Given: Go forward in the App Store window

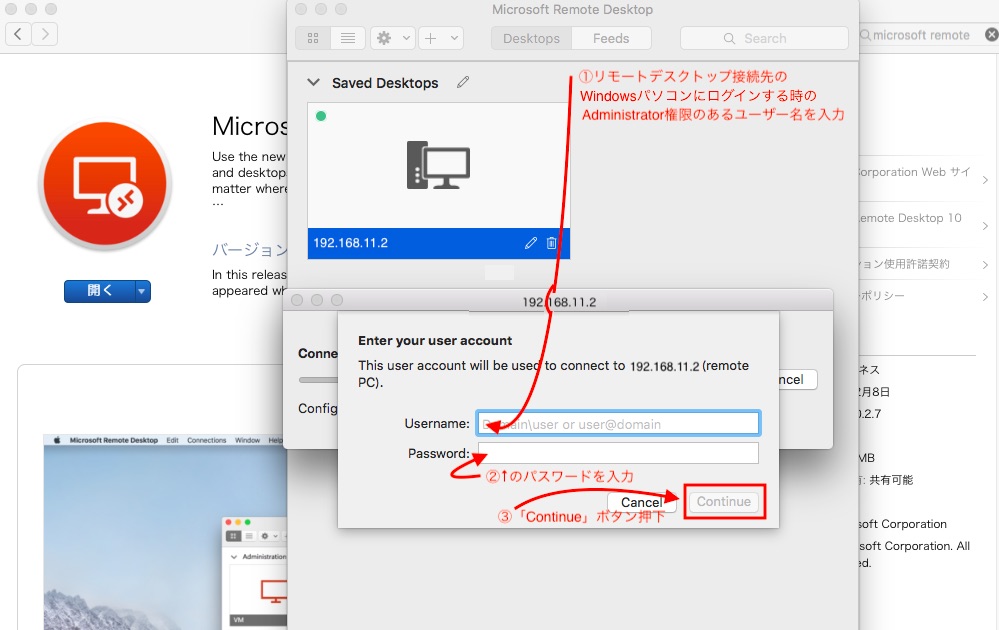Looking at the screenshot, I should pos(45,34).
